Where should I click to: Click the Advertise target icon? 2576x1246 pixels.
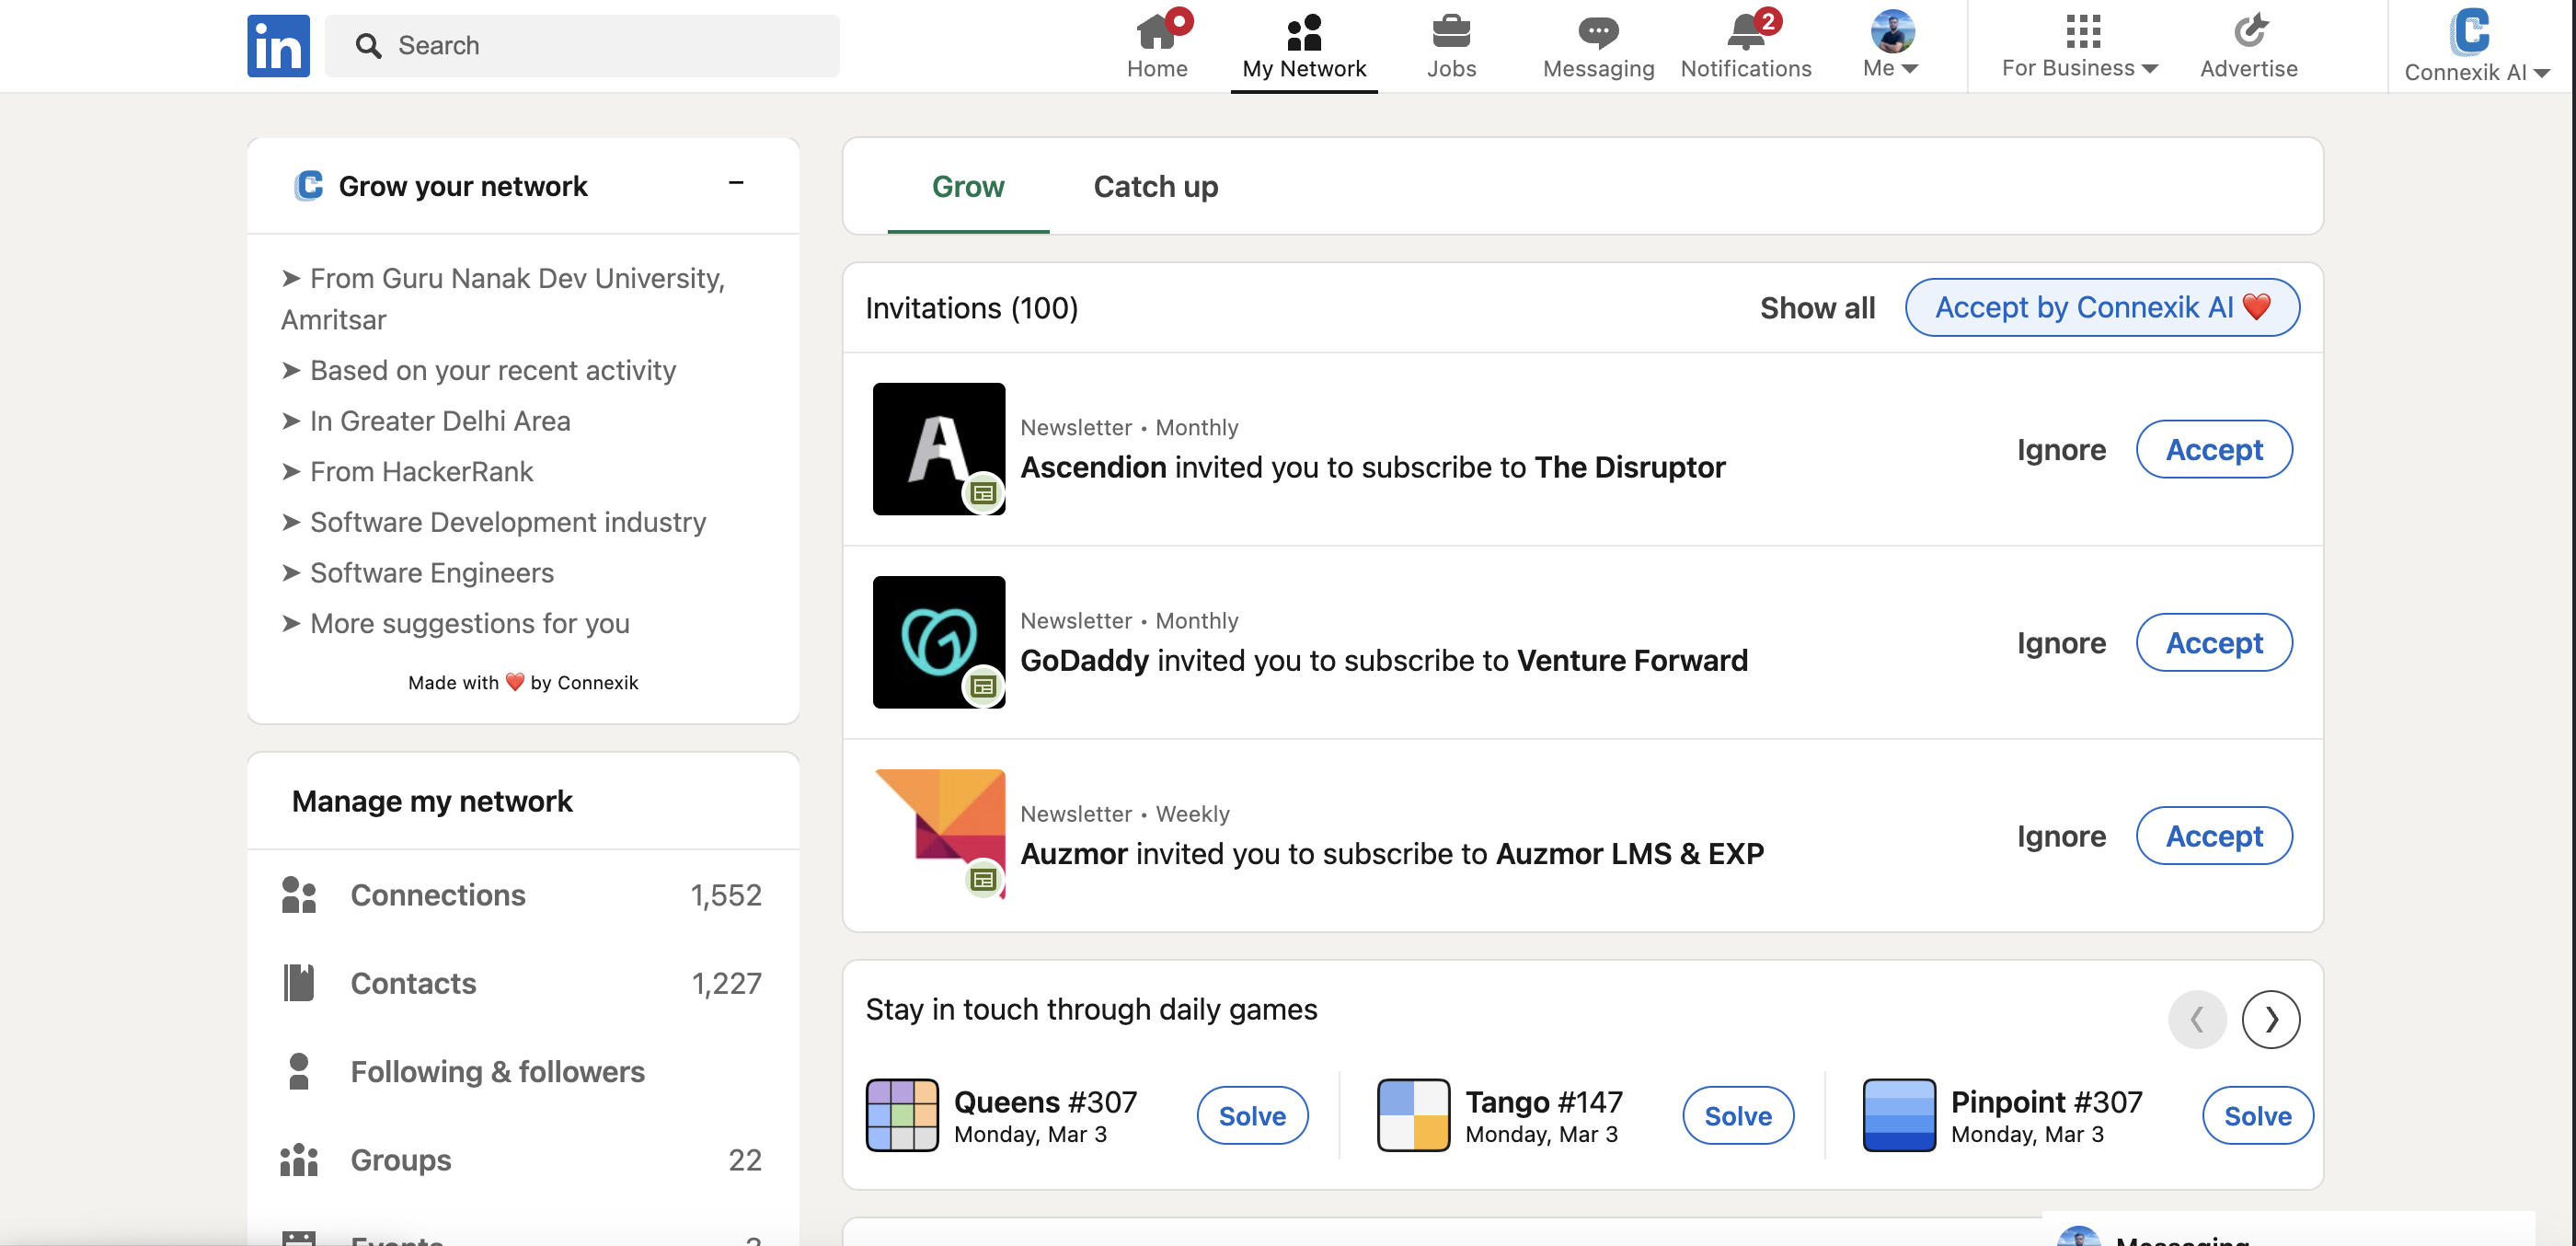[x=2249, y=31]
